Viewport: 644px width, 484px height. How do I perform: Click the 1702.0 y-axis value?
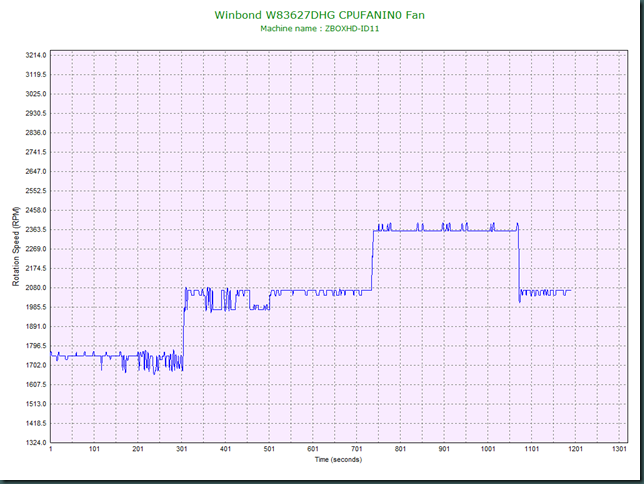click(x=36, y=365)
